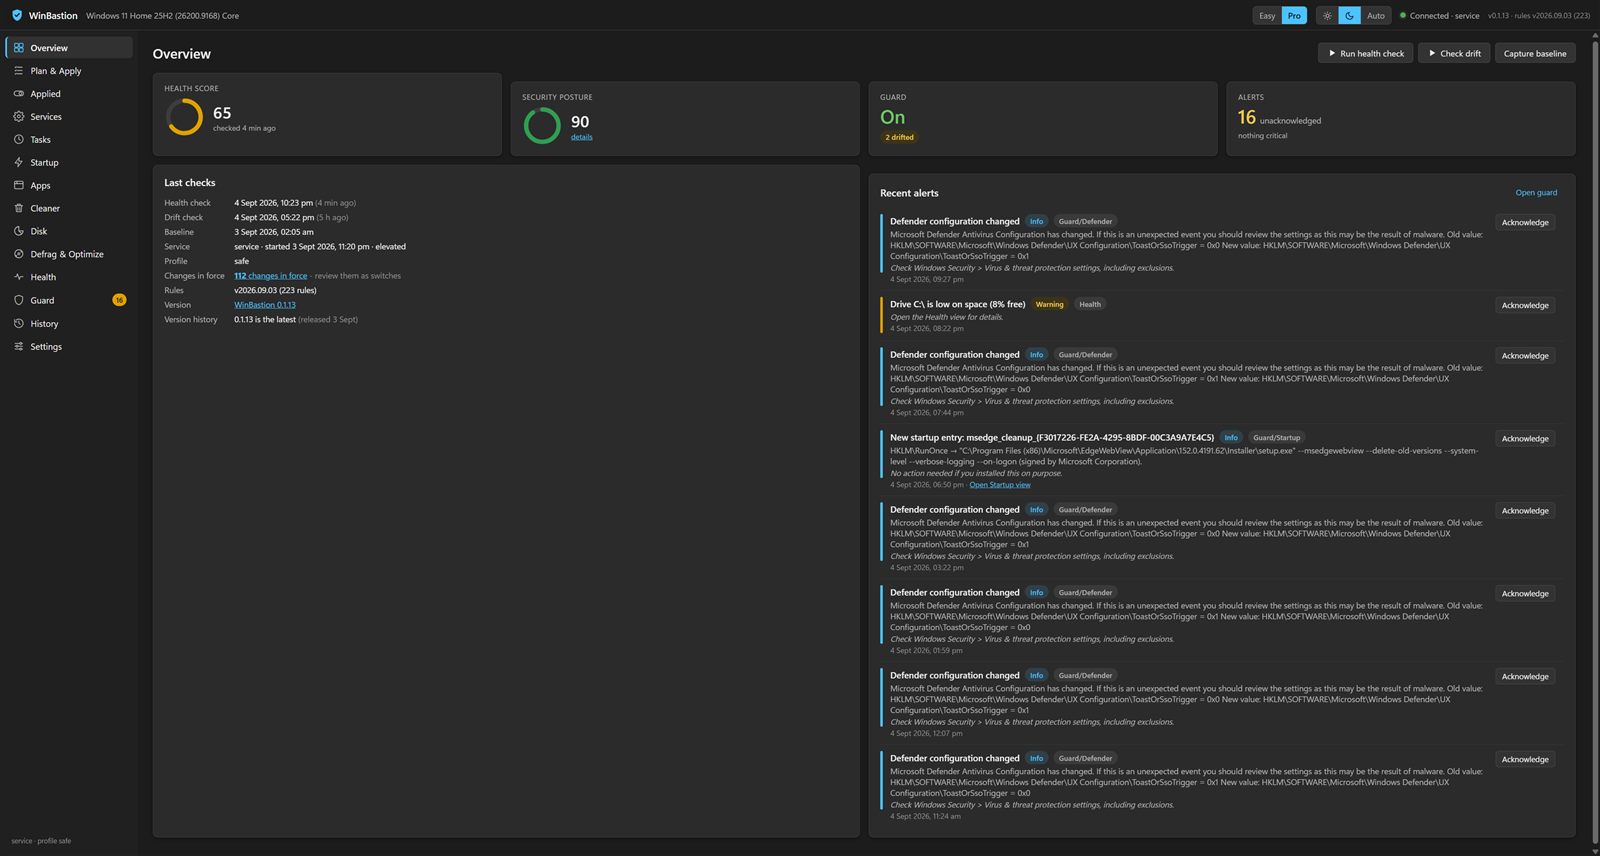Viewport: 1600px width, 856px height.
Task: Click the Applied toggle-shaped sidebar icon
Action: [x=19, y=94]
